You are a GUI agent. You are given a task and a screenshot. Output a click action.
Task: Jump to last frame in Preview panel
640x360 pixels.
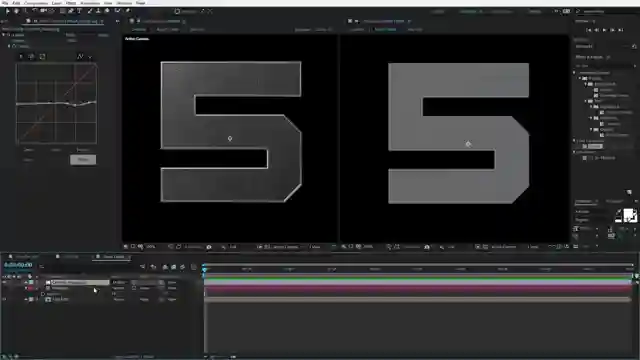click(x=621, y=30)
